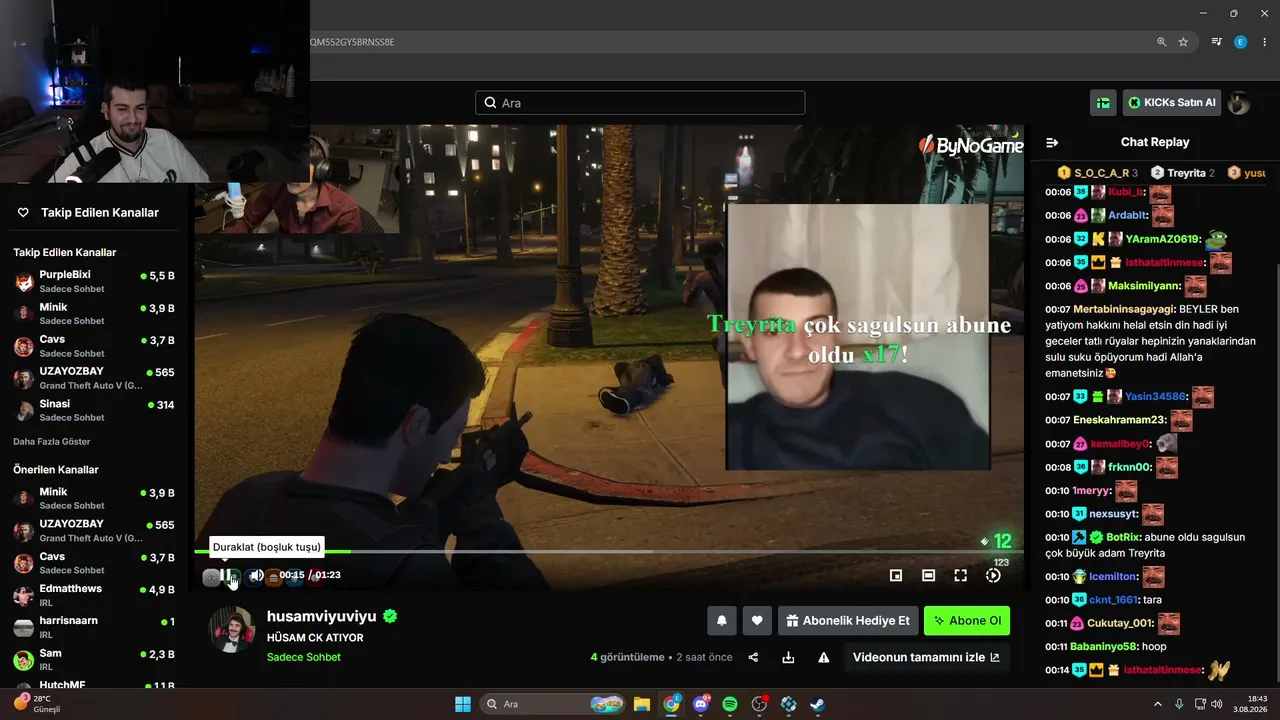1280x720 pixels.
Task: Click Kubi_b username in chat
Action: pos(1125,192)
